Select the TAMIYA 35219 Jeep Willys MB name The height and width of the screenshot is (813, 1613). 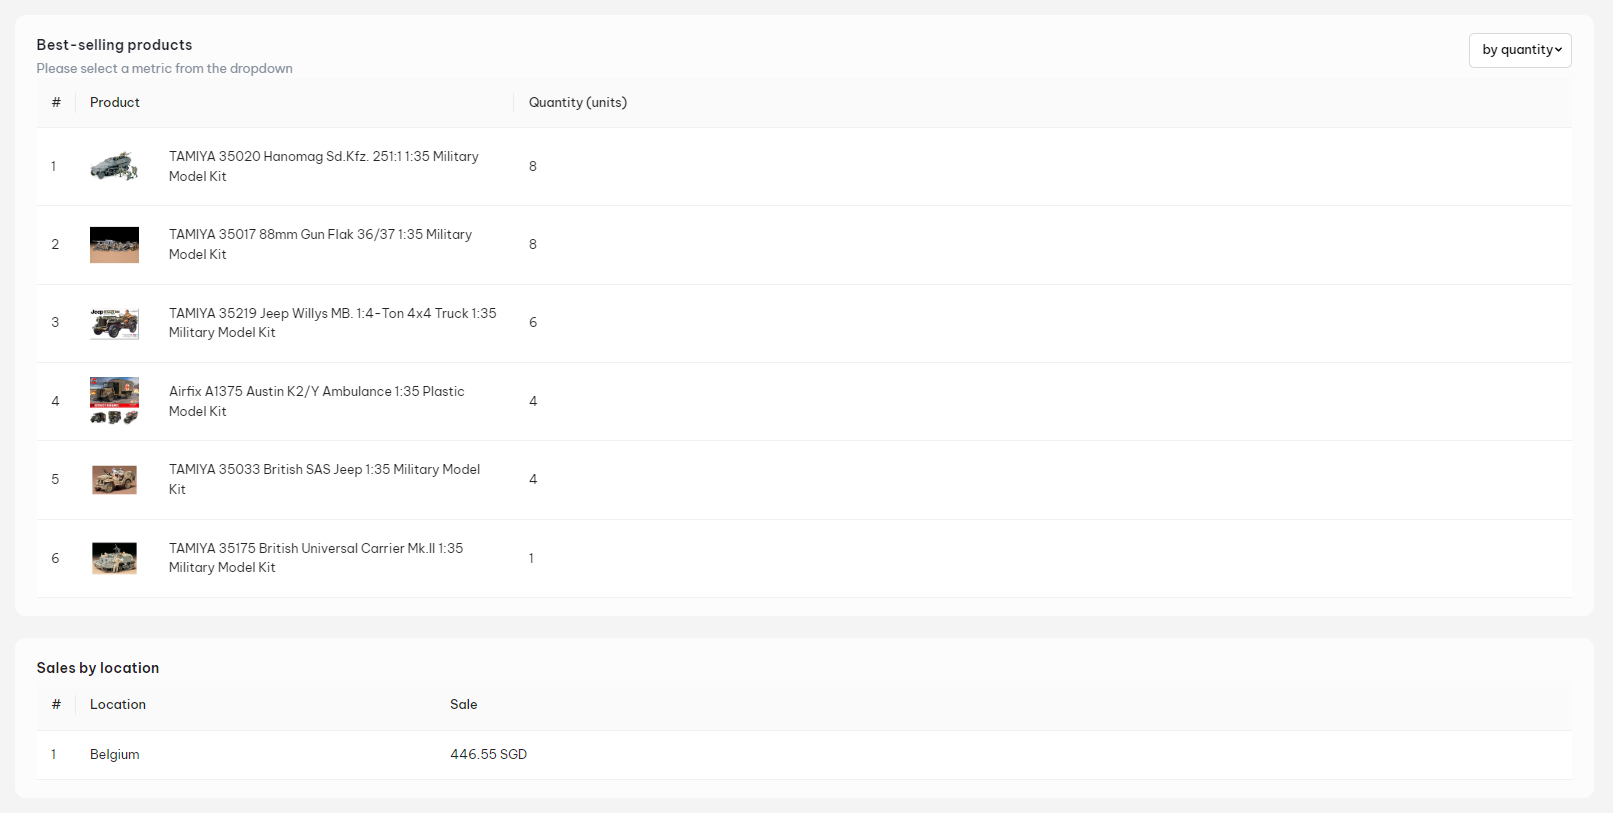point(332,323)
